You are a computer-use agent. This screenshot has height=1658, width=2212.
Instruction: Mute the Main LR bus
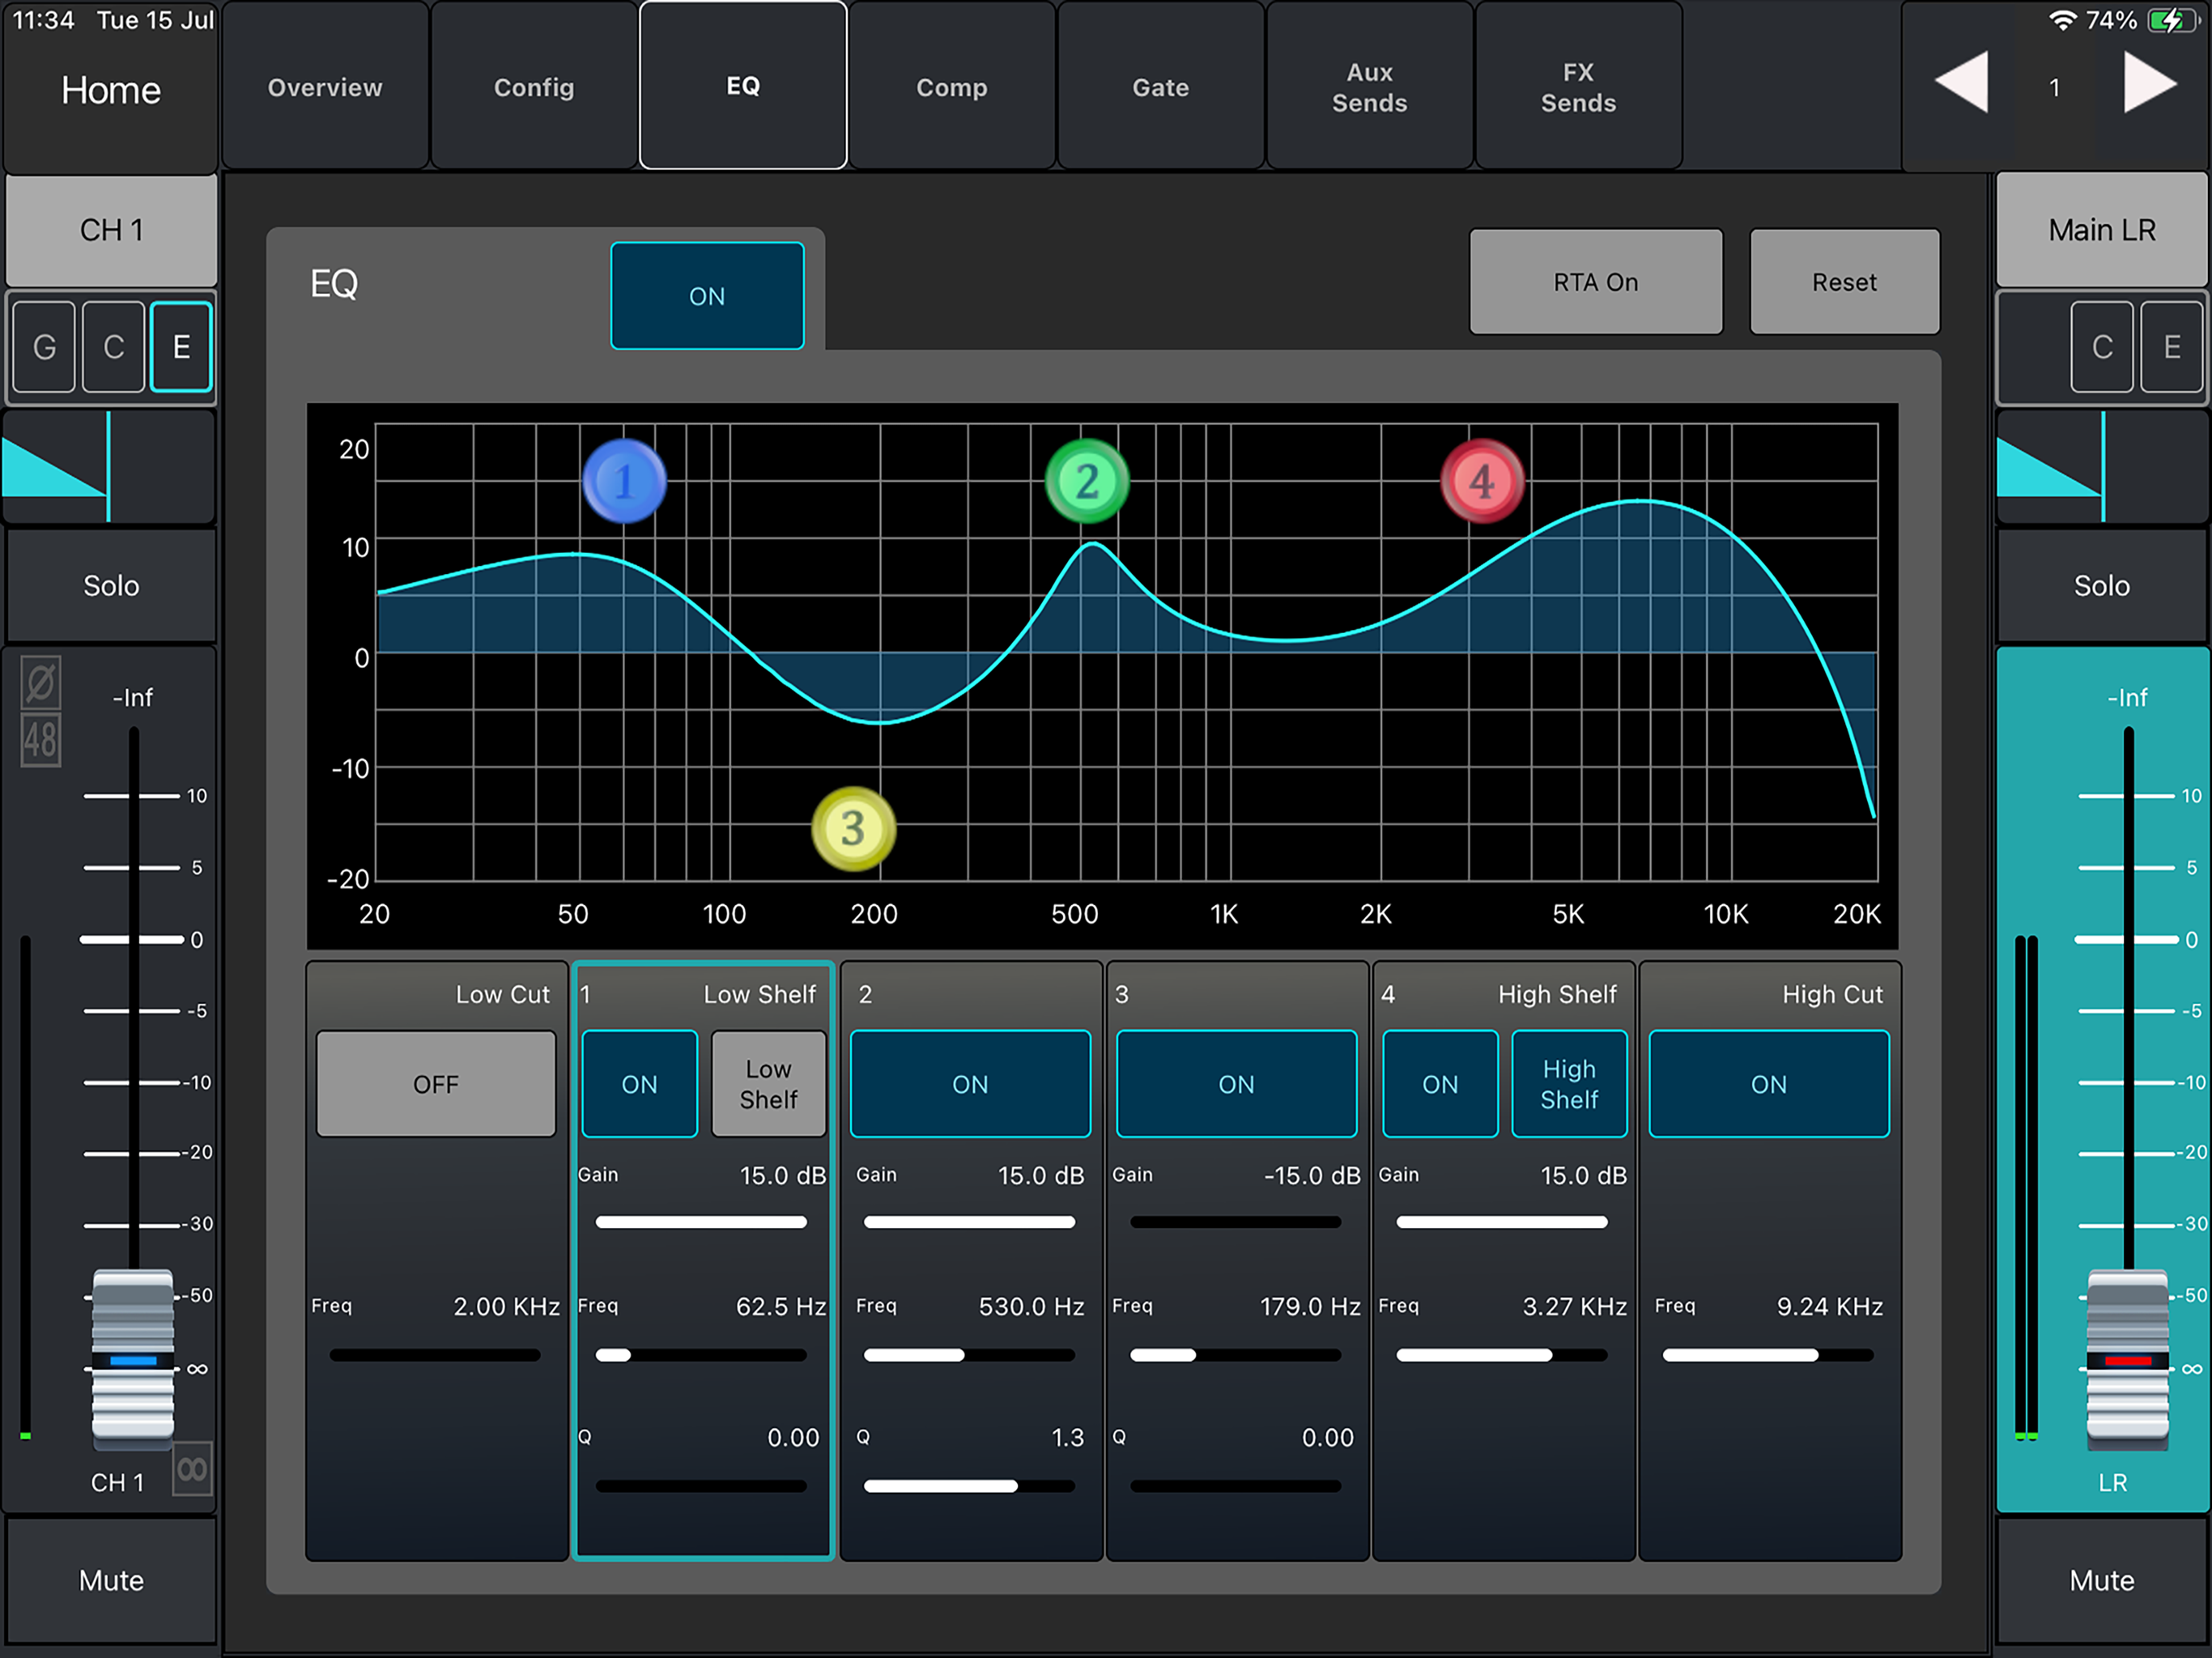[2102, 1580]
